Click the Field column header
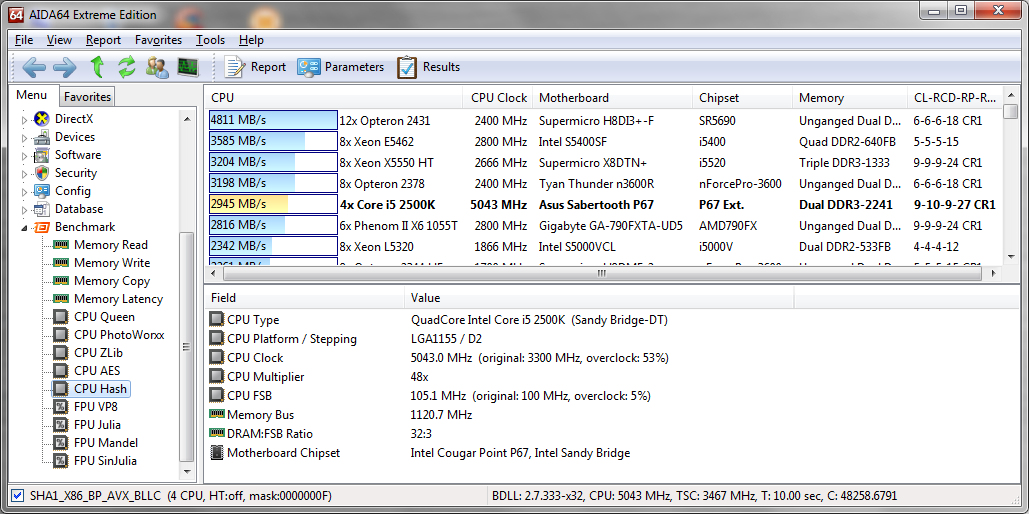This screenshot has width=1029, height=514. 304,298
